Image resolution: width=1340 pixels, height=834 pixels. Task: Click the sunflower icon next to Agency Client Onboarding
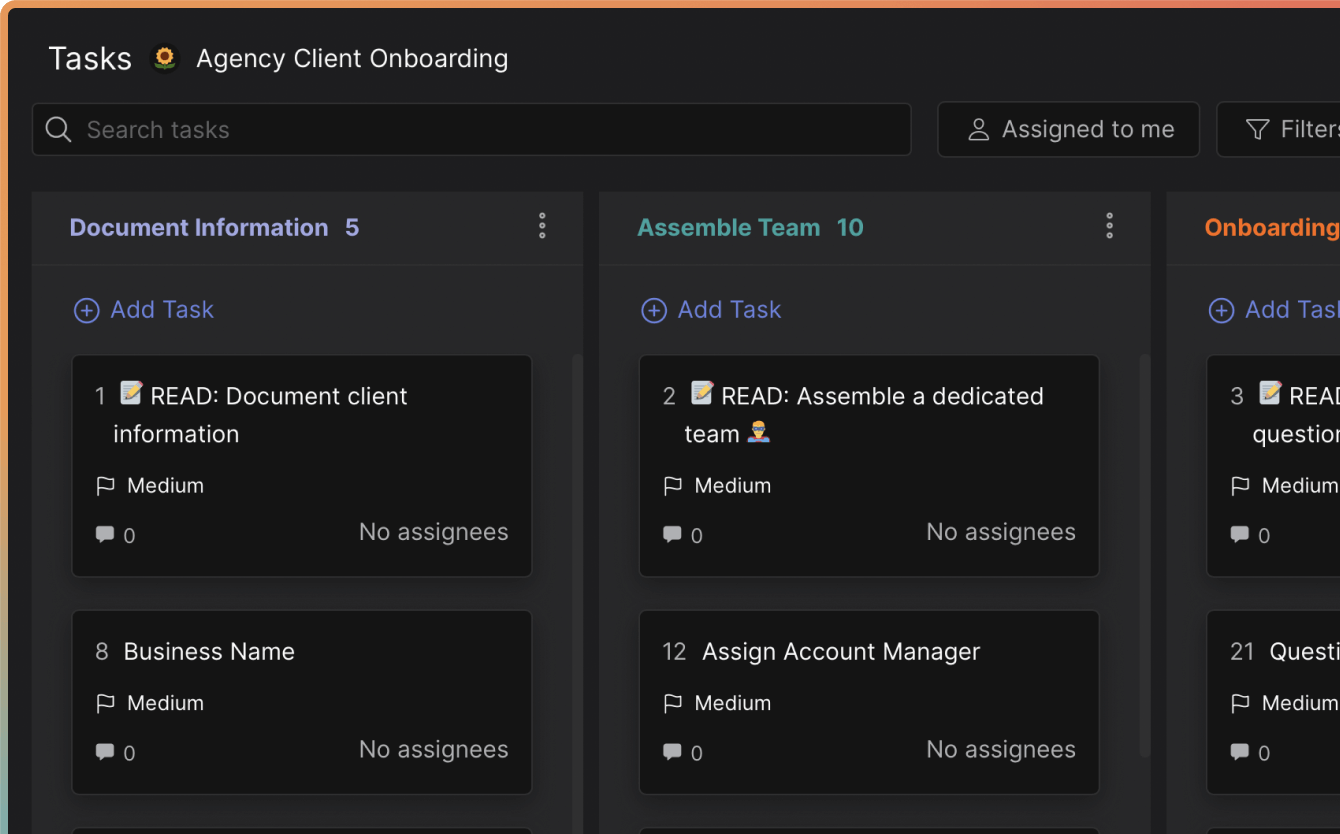point(164,58)
